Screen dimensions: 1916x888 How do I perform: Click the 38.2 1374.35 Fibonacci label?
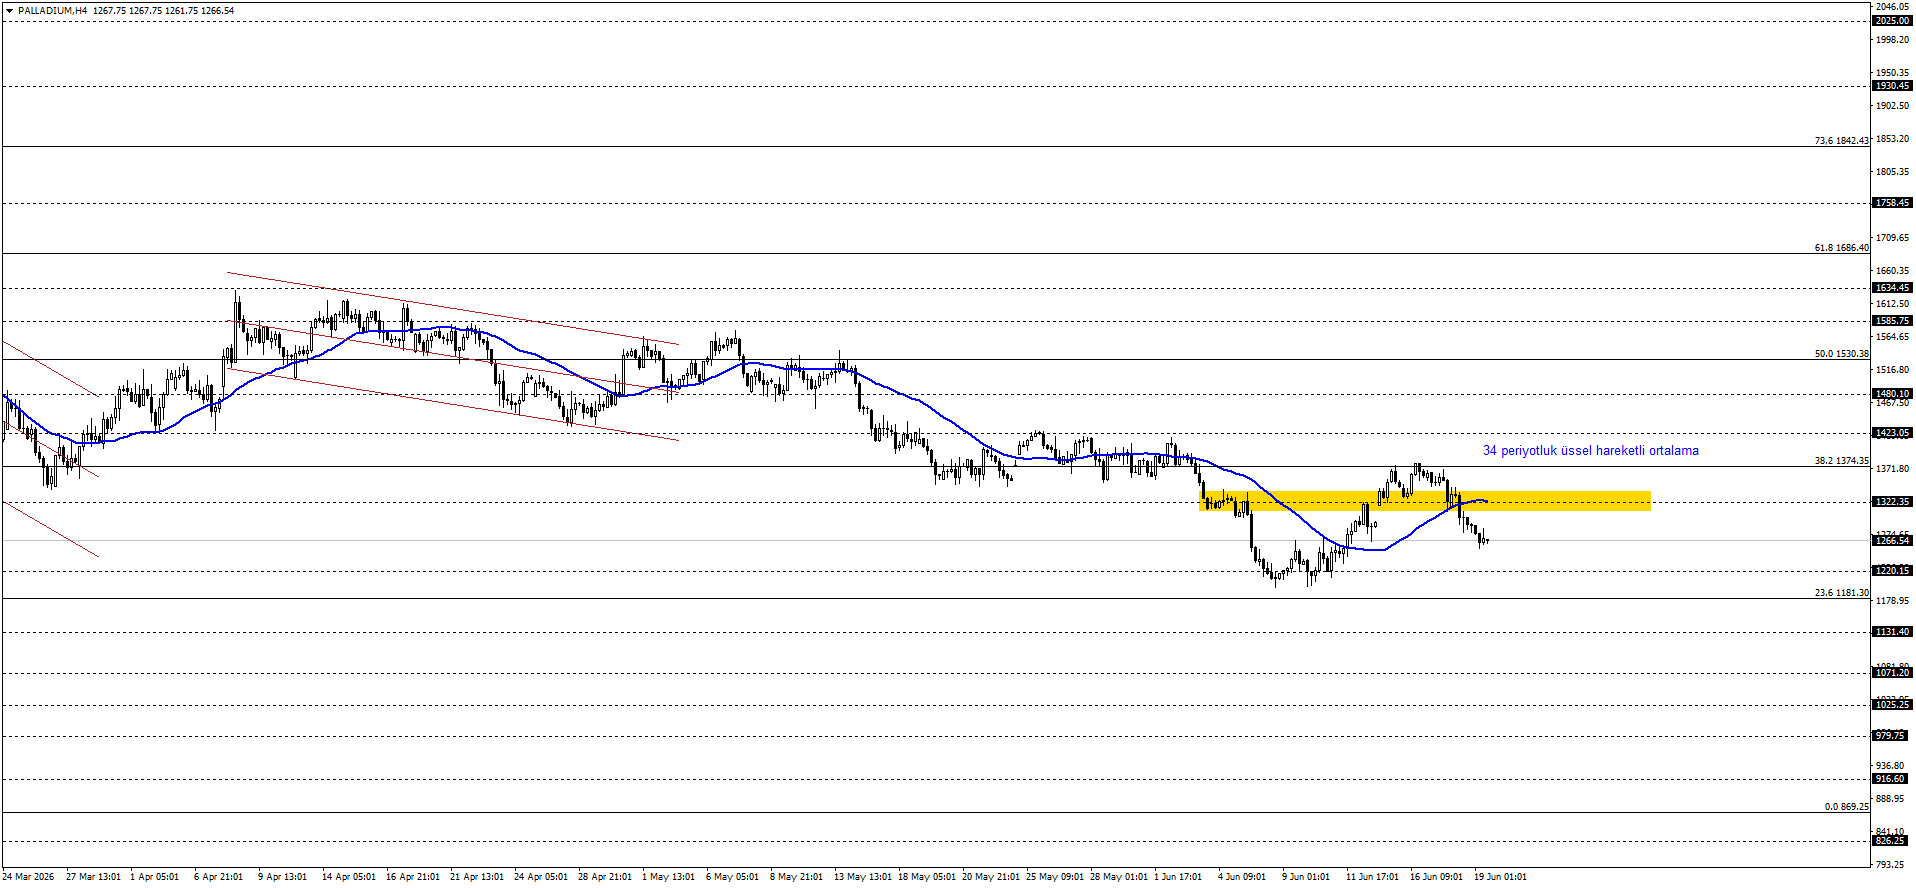click(x=1841, y=461)
